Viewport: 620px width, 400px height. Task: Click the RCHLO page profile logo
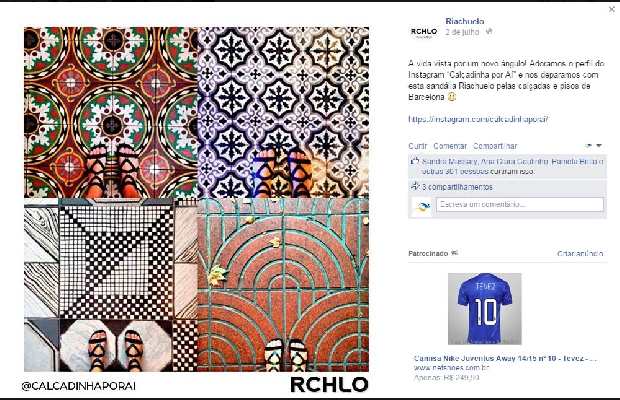pyautogui.click(x=423, y=32)
